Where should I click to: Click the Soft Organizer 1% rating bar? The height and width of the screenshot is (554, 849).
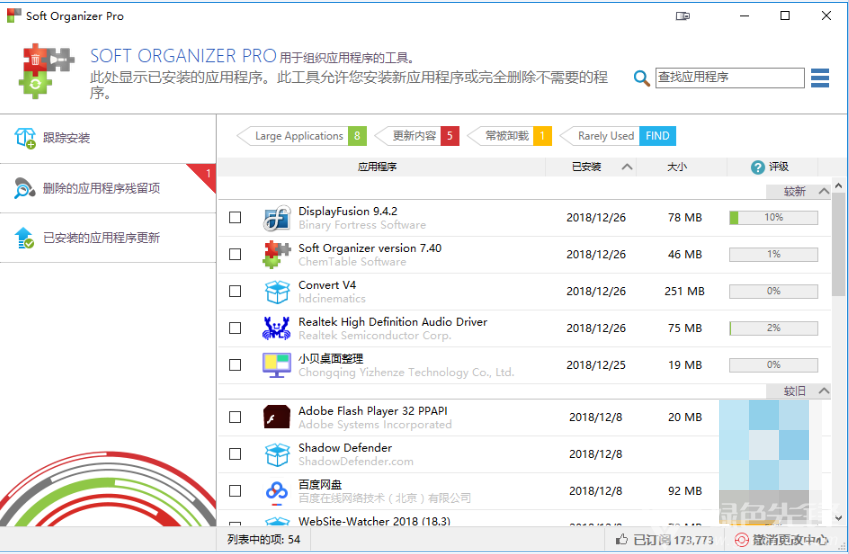pyautogui.click(x=773, y=255)
